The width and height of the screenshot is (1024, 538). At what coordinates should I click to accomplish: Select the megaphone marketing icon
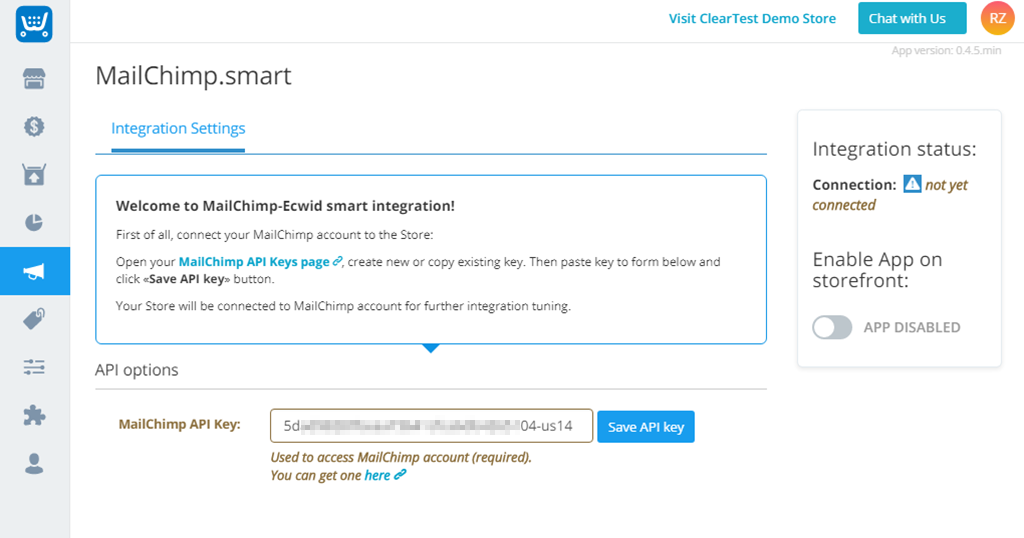tap(34, 271)
